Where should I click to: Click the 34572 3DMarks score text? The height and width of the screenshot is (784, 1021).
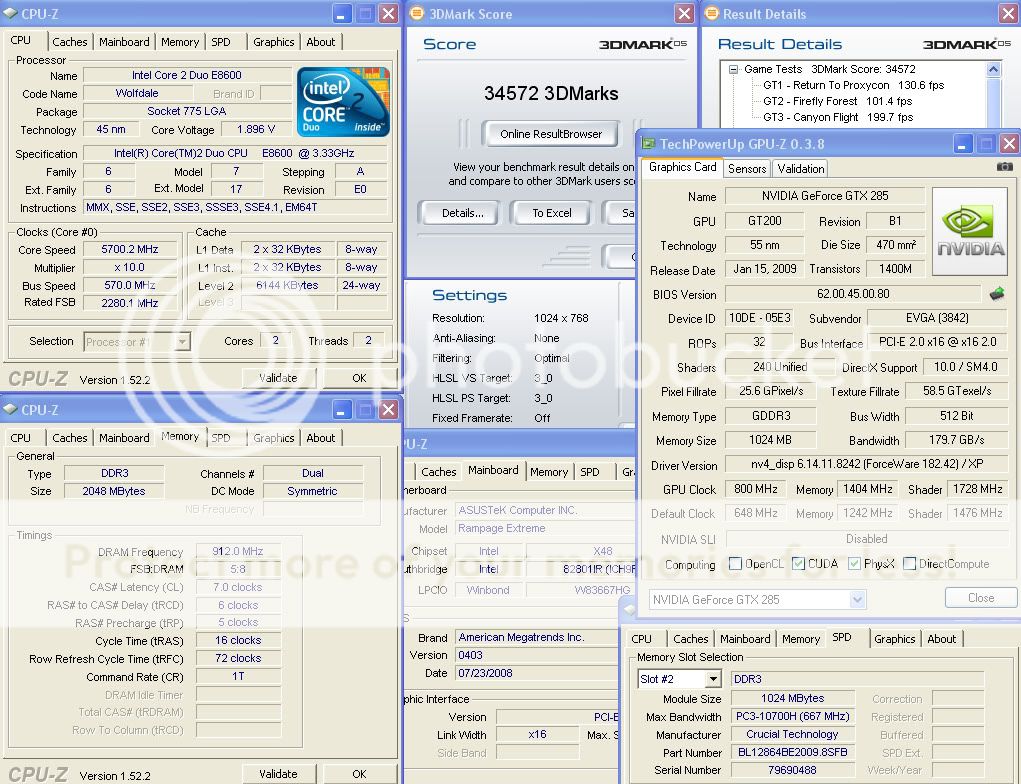551,94
